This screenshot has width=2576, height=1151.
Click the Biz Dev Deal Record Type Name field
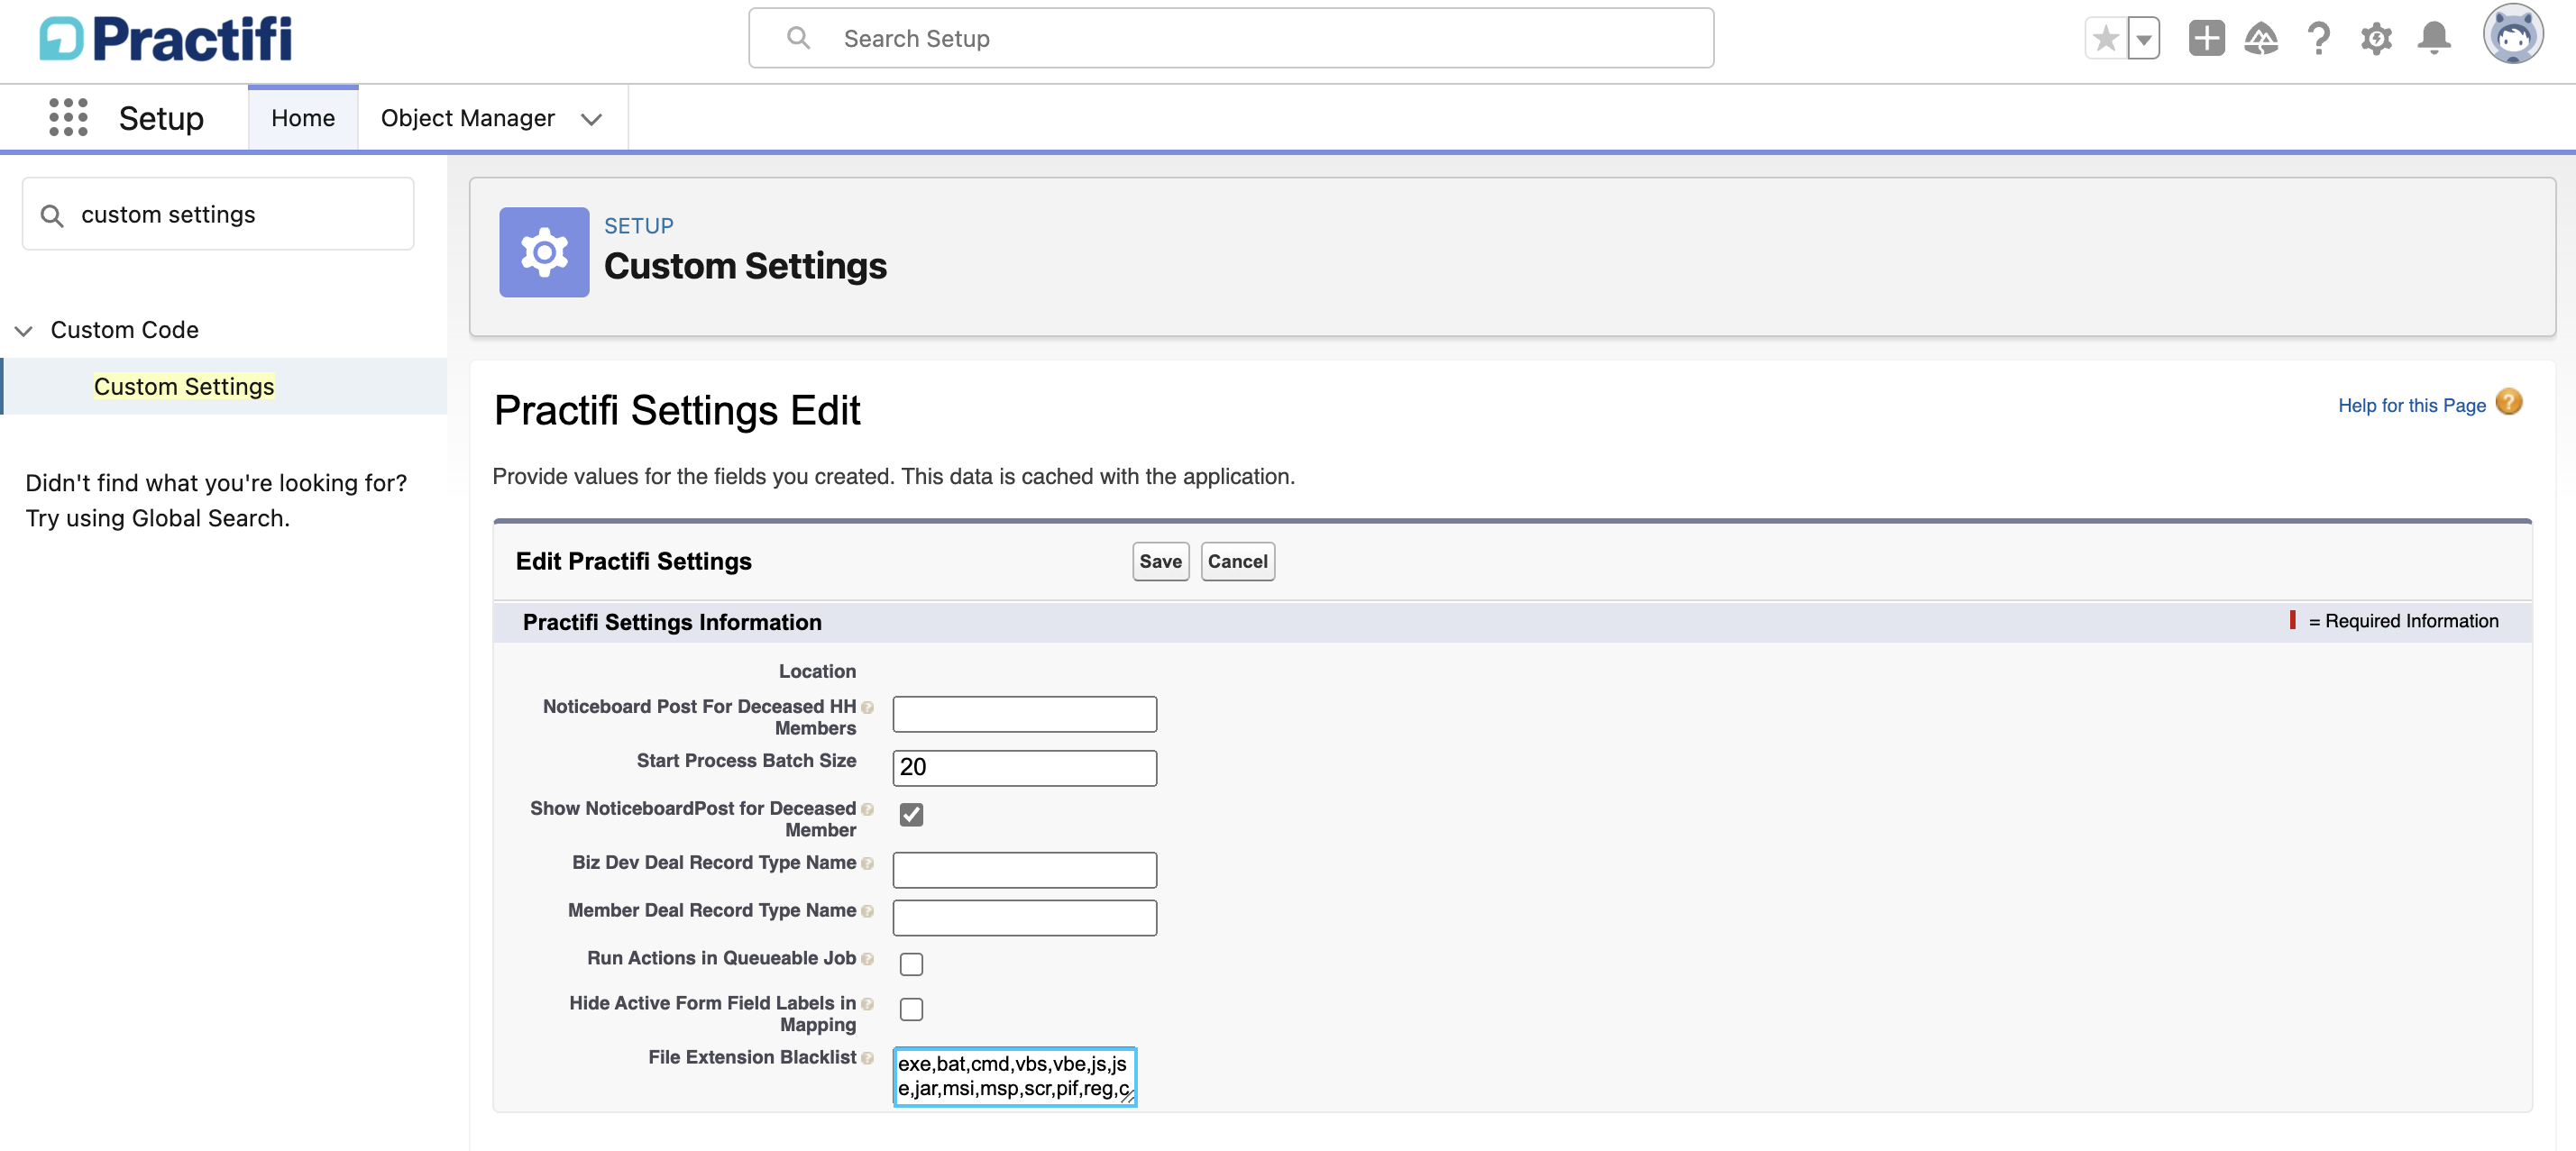[x=1024, y=870]
